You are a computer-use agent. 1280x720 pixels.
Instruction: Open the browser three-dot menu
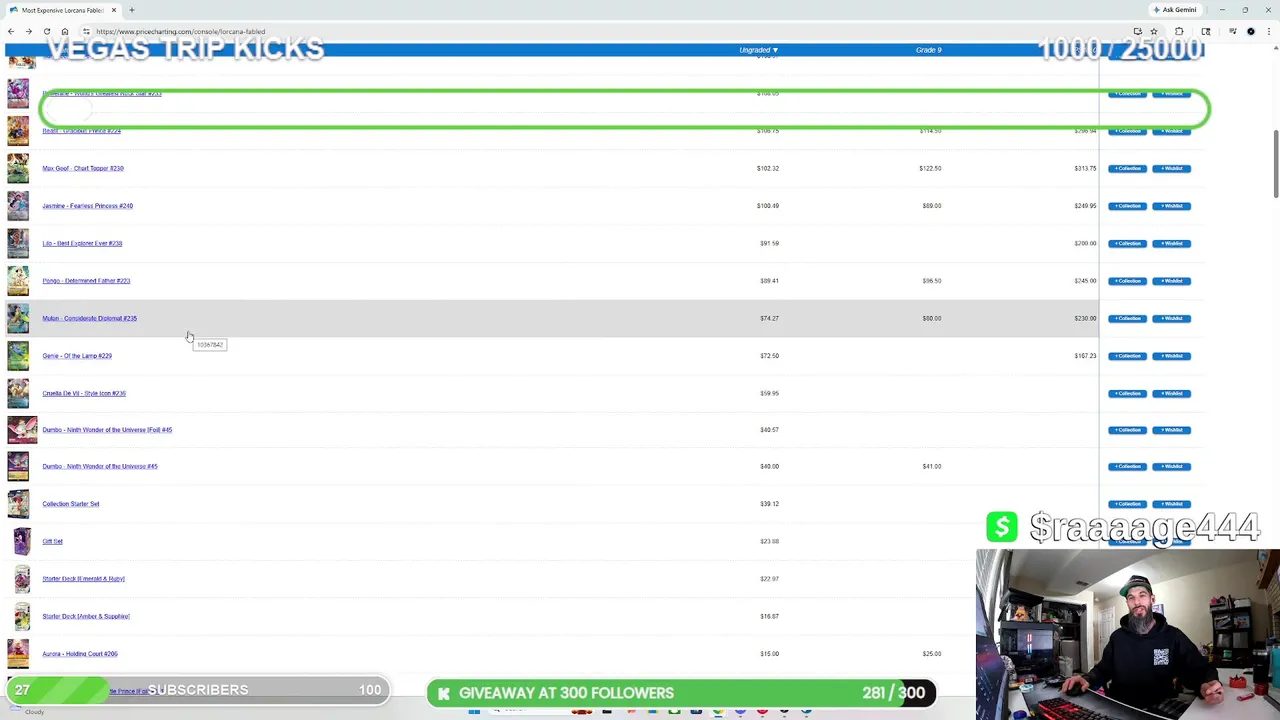click(1270, 31)
